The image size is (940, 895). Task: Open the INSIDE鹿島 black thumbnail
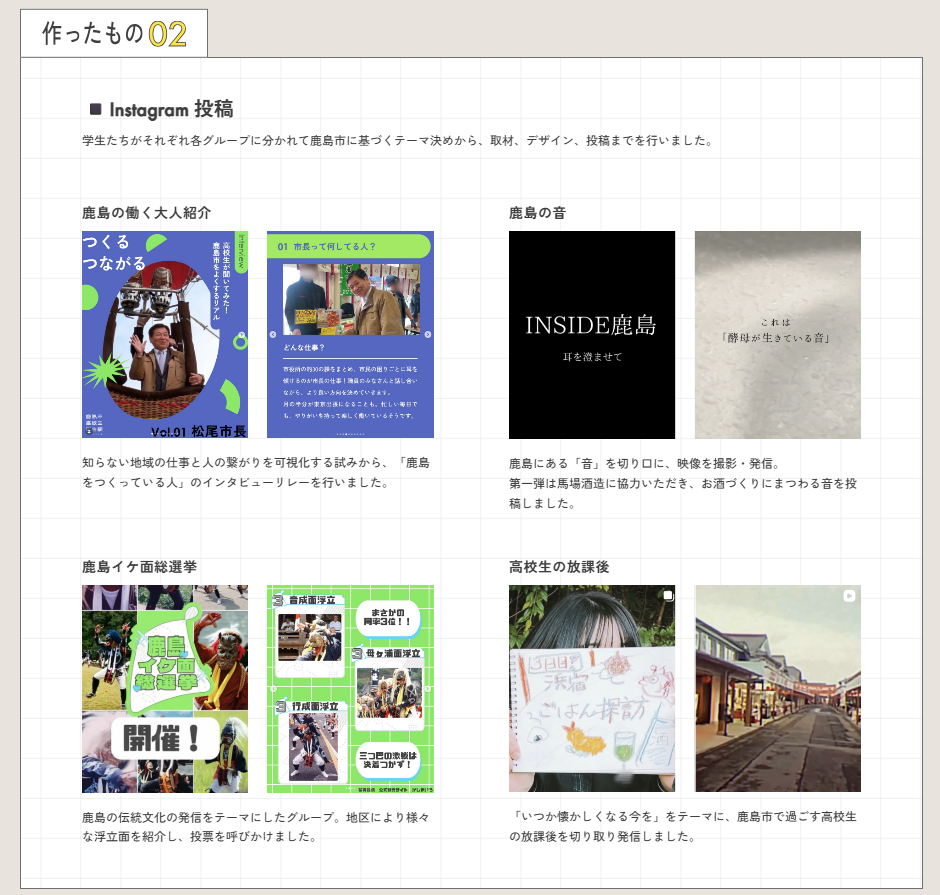[592, 335]
